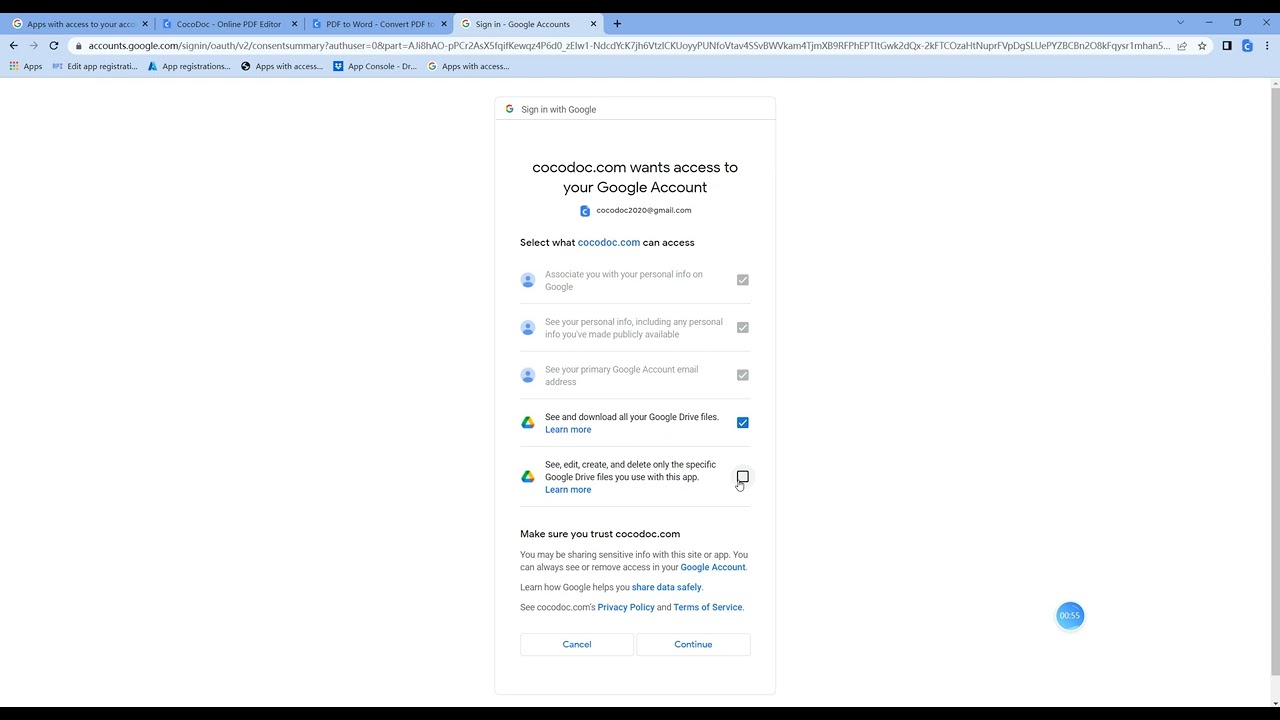This screenshot has width=1280, height=720.
Task: Open the share data safely link
Action: click(x=667, y=587)
